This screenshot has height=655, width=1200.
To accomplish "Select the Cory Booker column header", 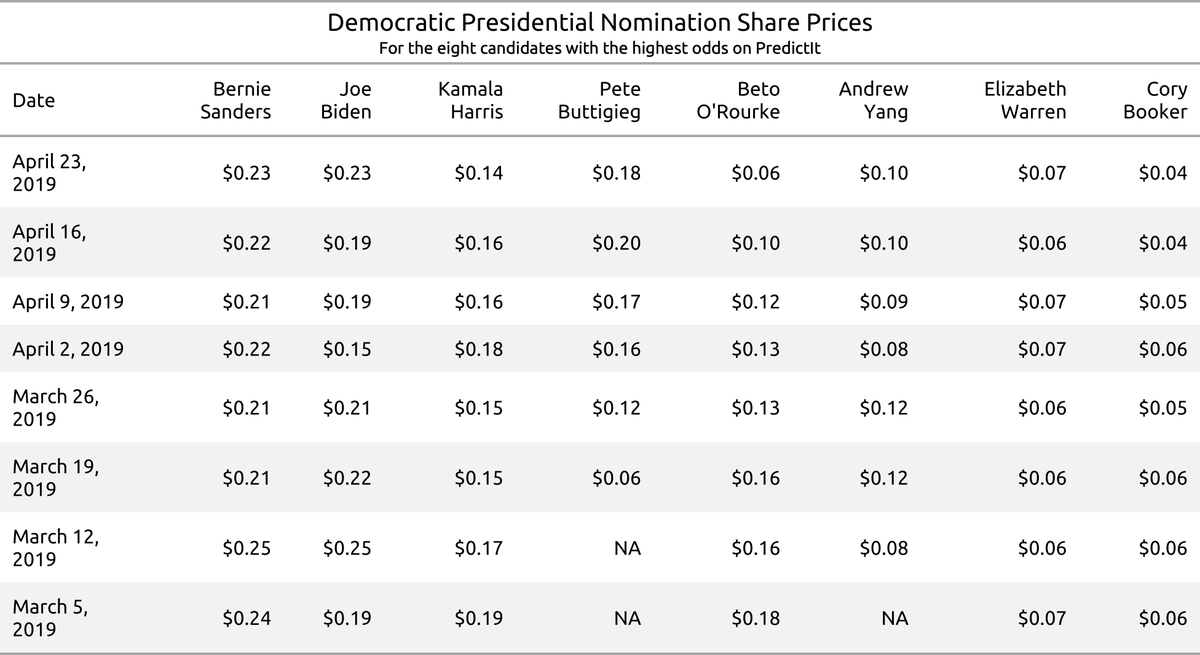I will pos(1155,100).
